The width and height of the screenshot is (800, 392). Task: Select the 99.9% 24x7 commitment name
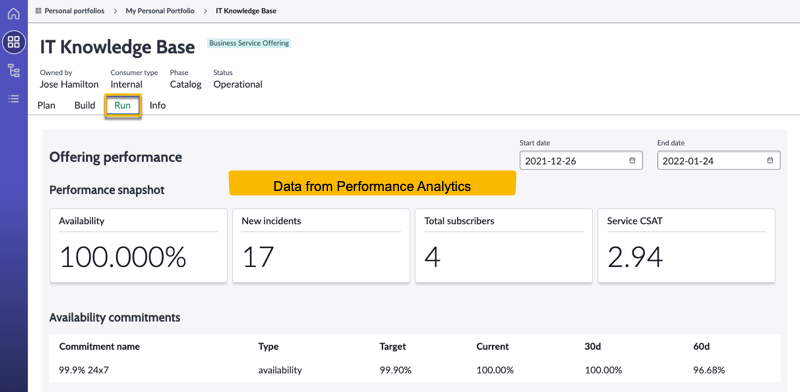coord(84,370)
